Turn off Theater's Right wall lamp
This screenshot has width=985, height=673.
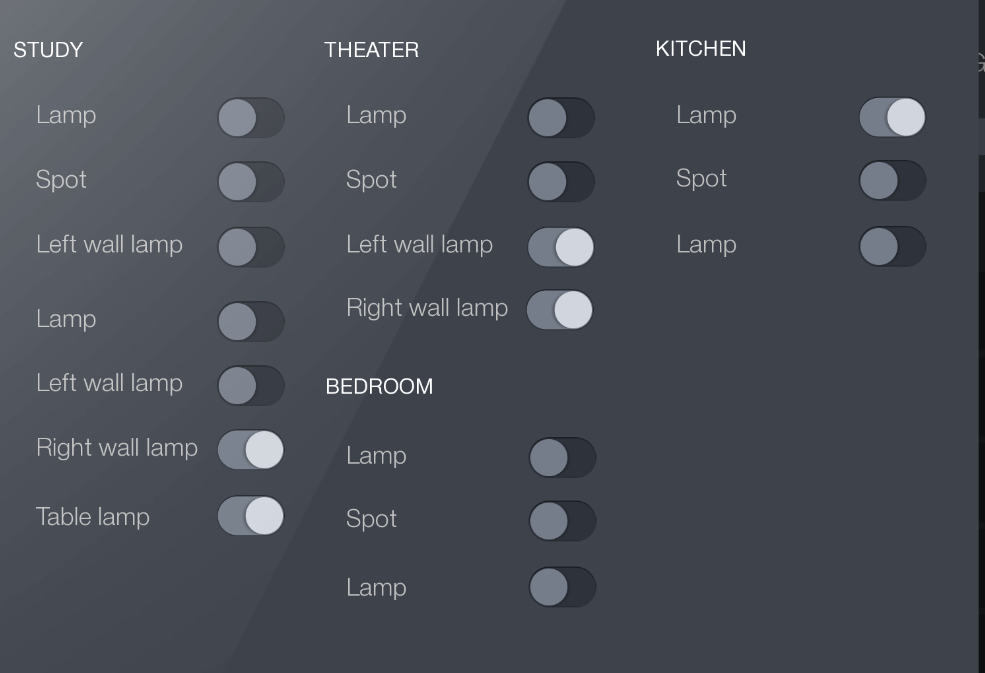(561, 310)
